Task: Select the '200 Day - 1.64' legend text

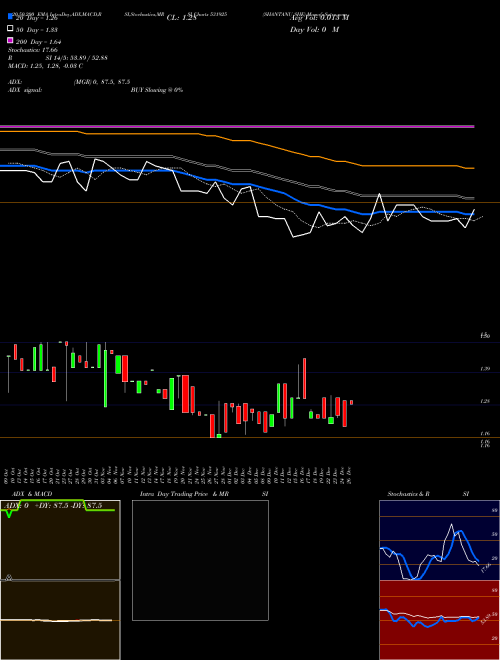Action: 39,42
